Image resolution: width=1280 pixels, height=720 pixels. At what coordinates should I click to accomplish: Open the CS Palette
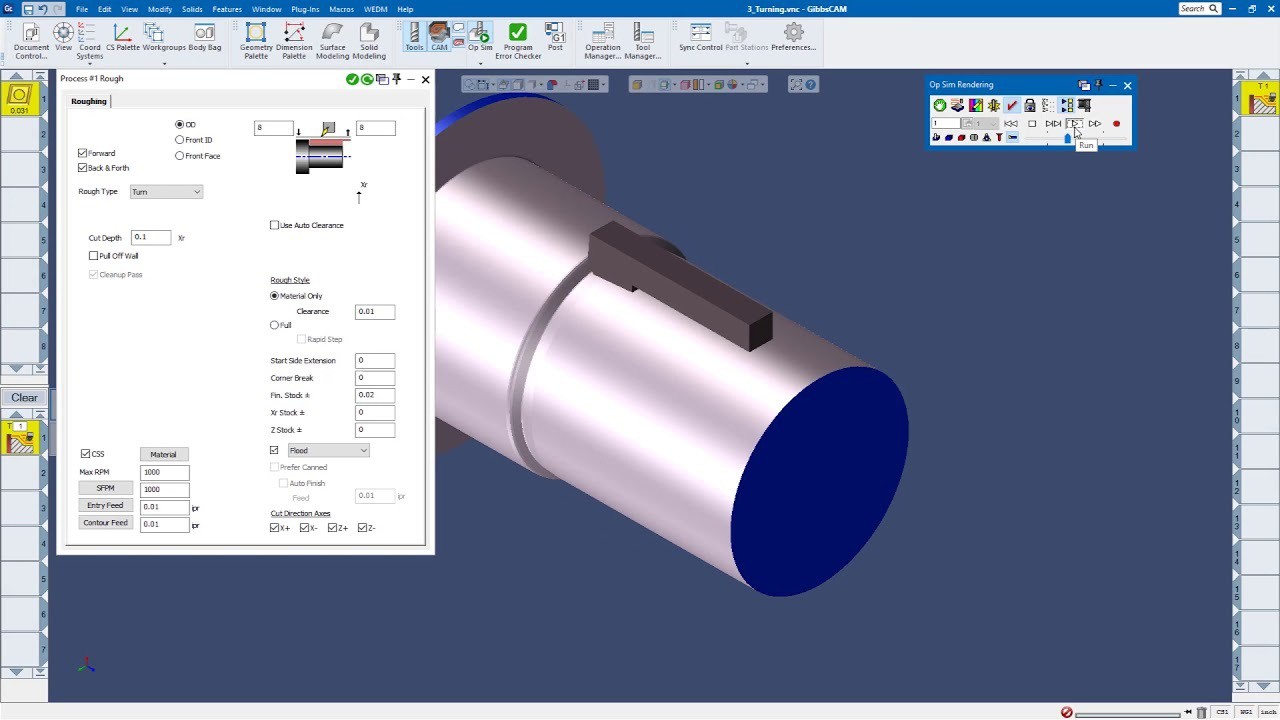pyautogui.click(x=123, y=38)
